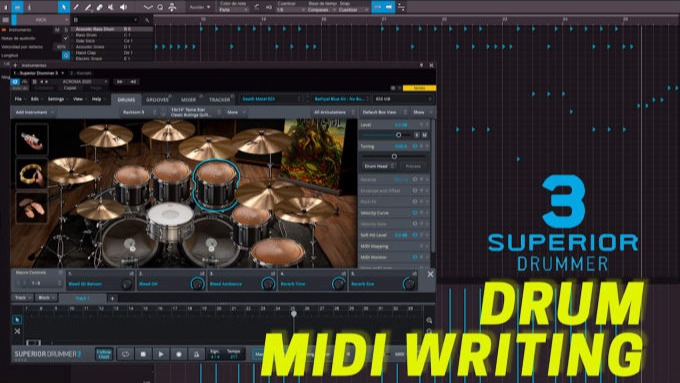Switch to the MIXER tab
This screenshot has width=680, height=383.
click(x=188, y=99)
